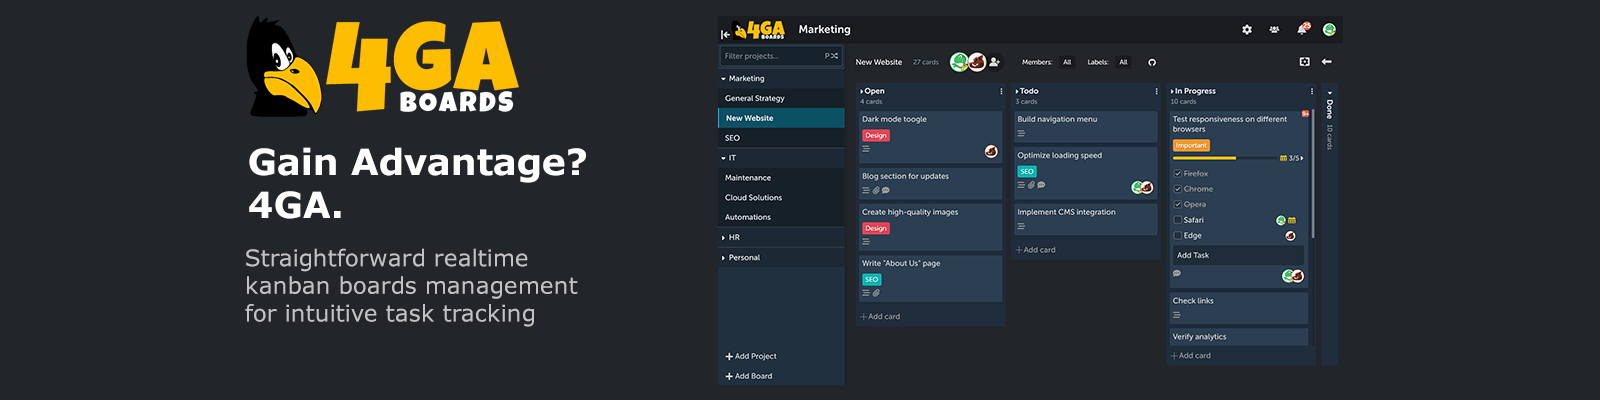
Task: Open the Open list three-dot menu
Action: click(x=1001, y=91)
